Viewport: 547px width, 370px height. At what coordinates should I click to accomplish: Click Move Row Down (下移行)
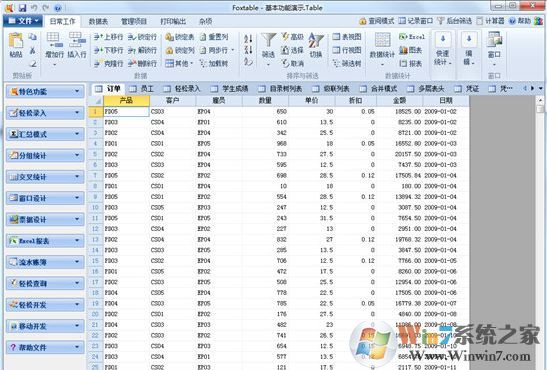click(108, 50)
